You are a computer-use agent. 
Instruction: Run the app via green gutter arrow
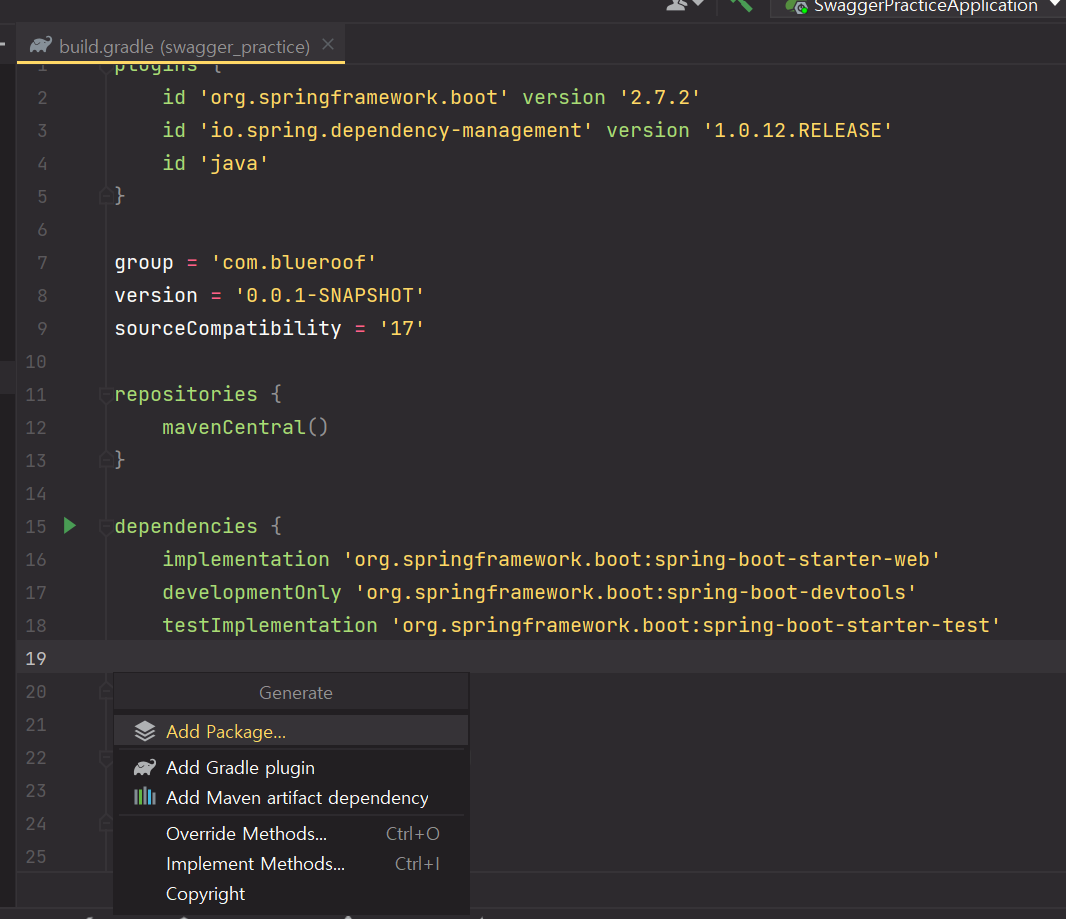[68, 525]
